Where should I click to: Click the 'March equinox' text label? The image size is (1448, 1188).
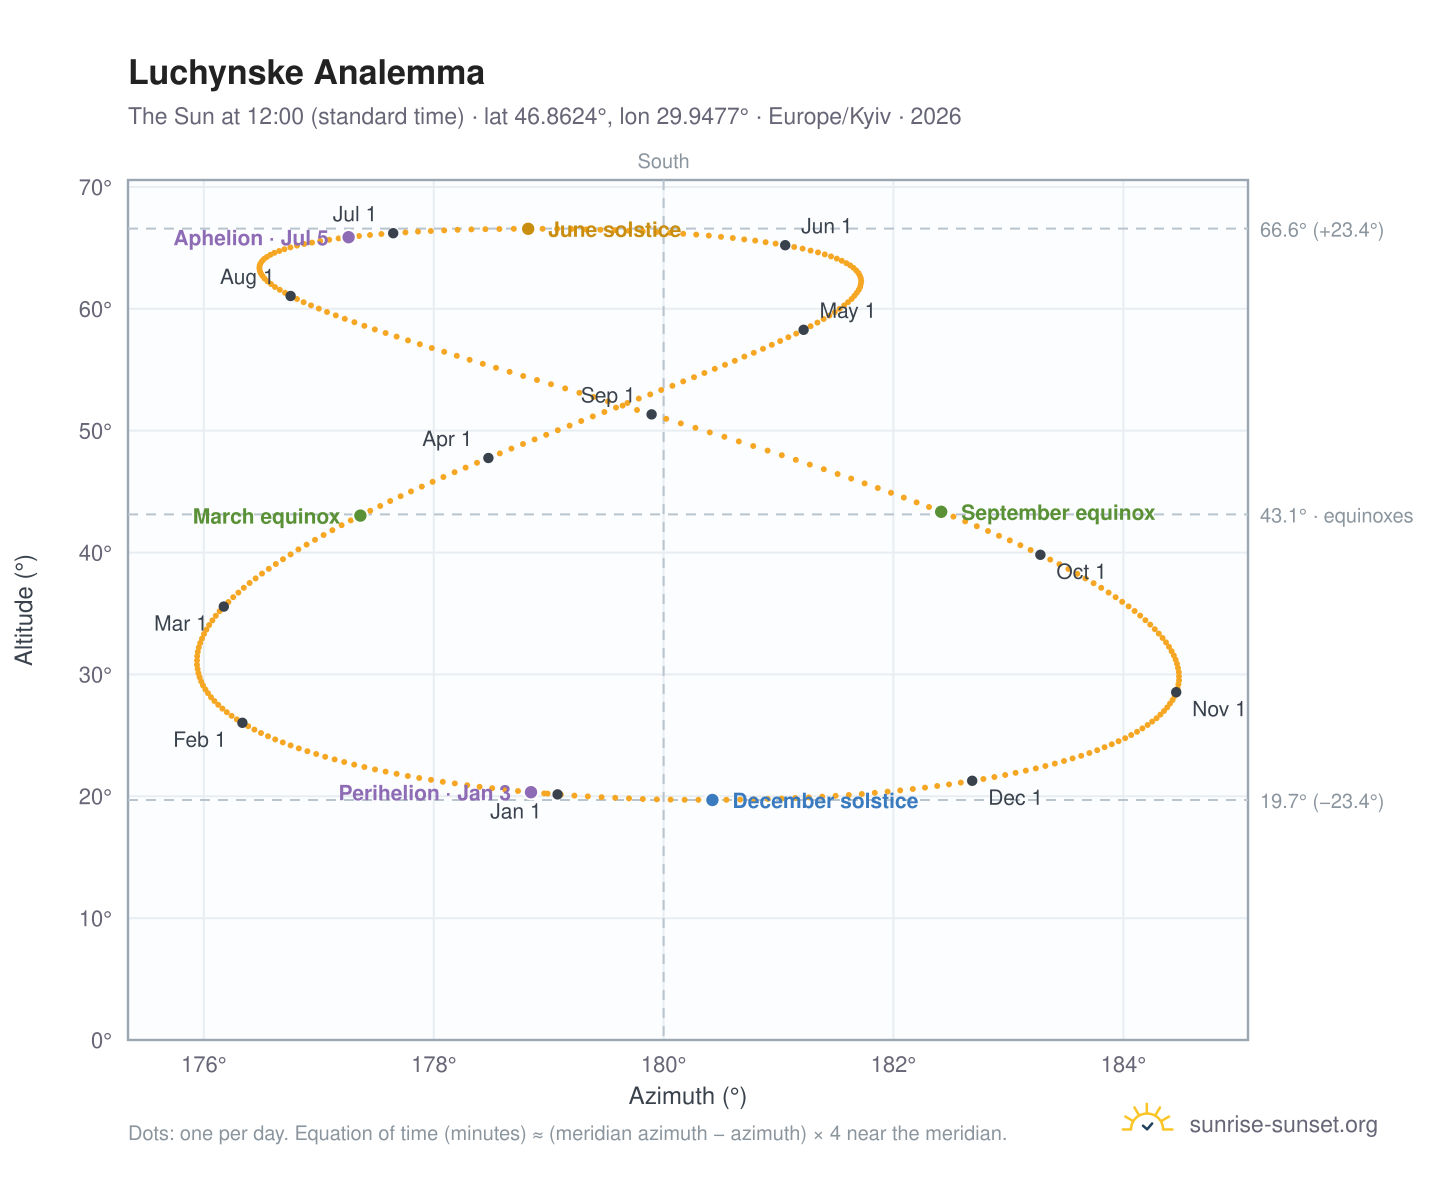point(266,517)
